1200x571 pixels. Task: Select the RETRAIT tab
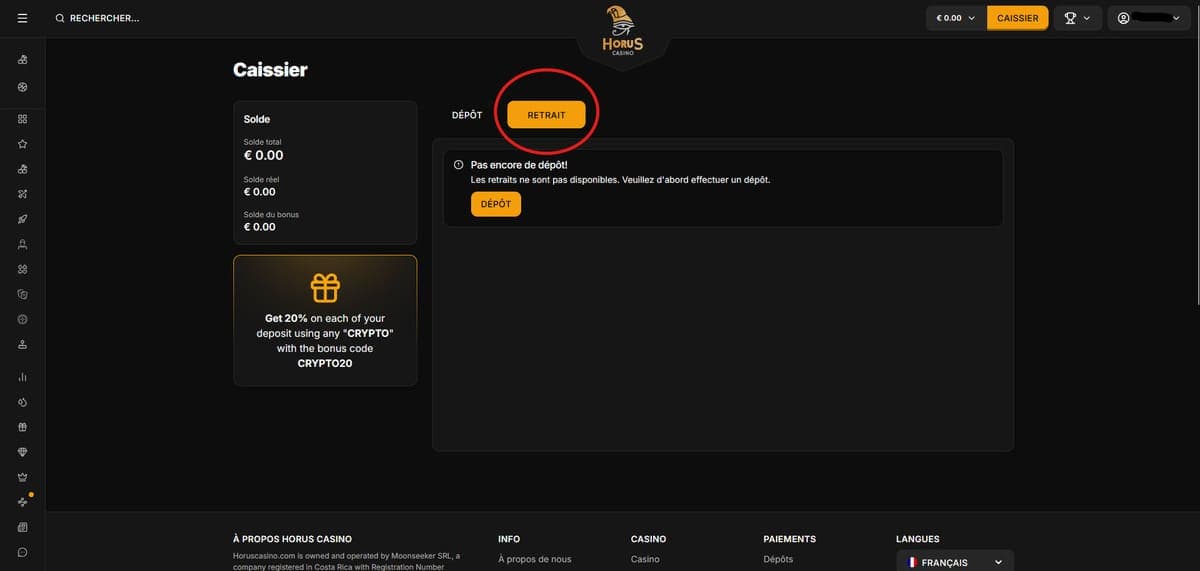(x=546, y=115)
